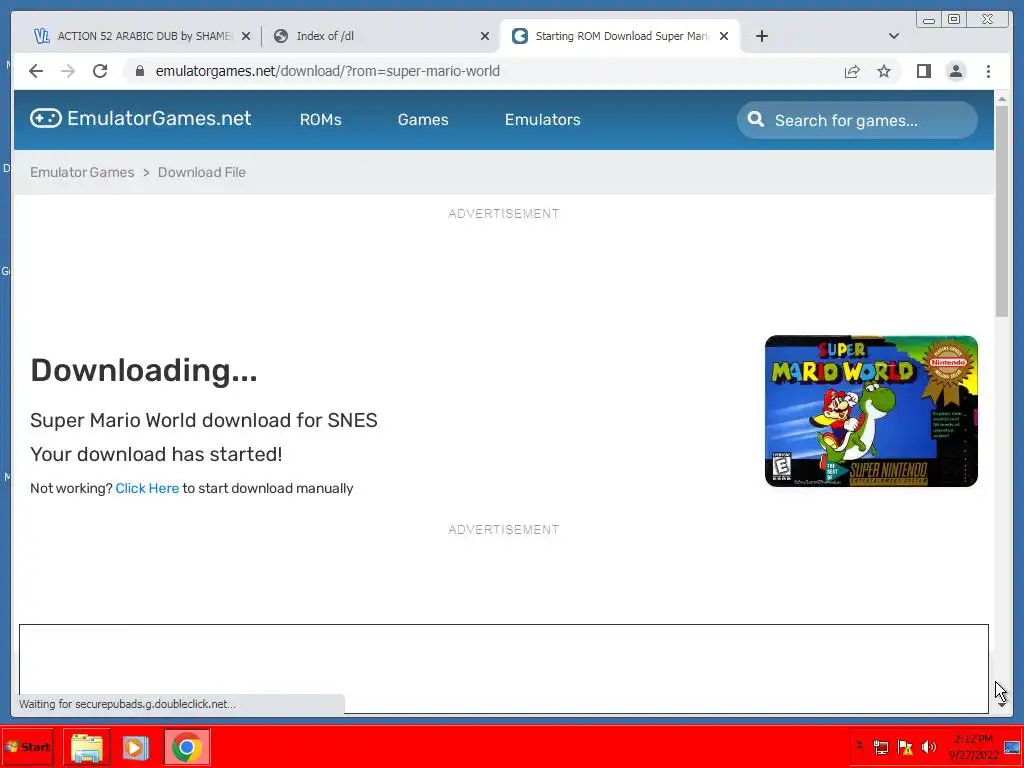This screenshot has height=768, width=1024.
Task: Select the Downloading... heading text
Action: 144,370
